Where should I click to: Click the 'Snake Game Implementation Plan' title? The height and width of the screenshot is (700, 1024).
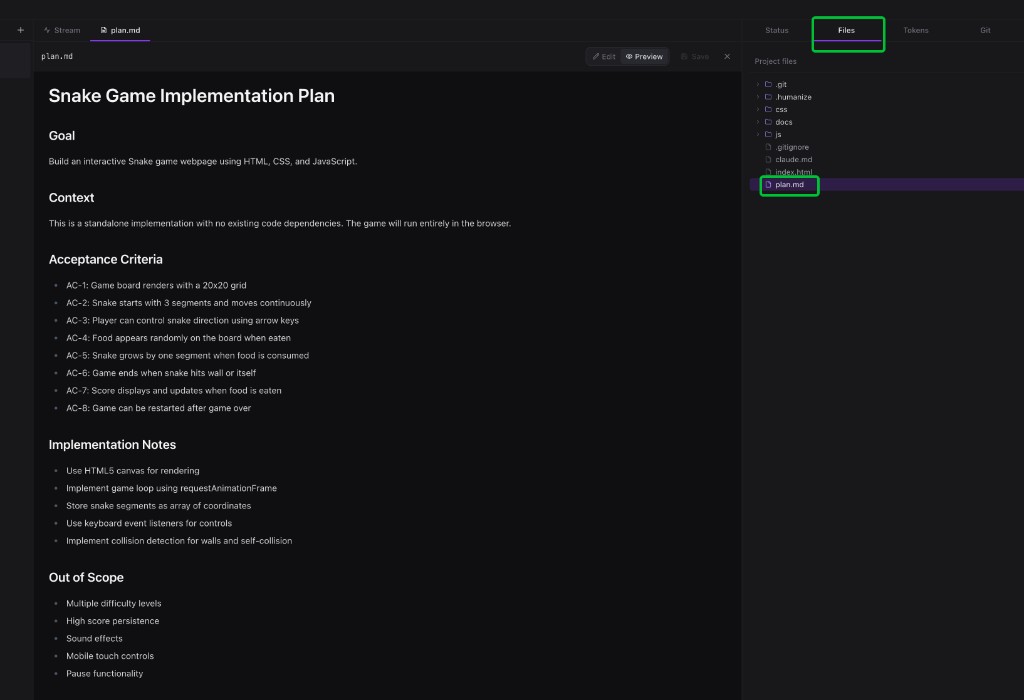(x=191, y=96)
